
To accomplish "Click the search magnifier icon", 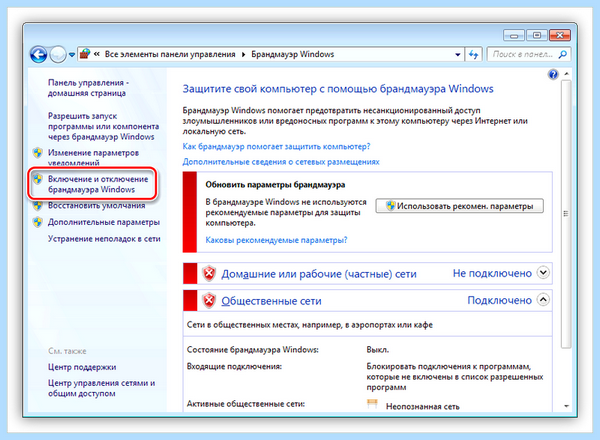I will pos(562,55).
